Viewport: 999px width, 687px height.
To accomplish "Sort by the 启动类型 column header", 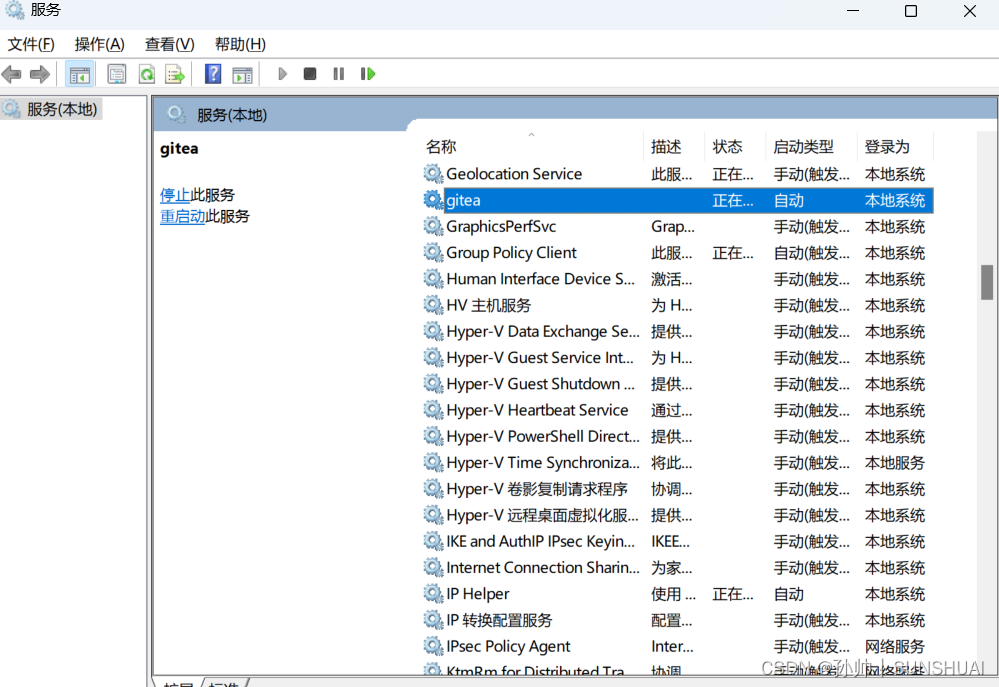I will coord(812,146).
